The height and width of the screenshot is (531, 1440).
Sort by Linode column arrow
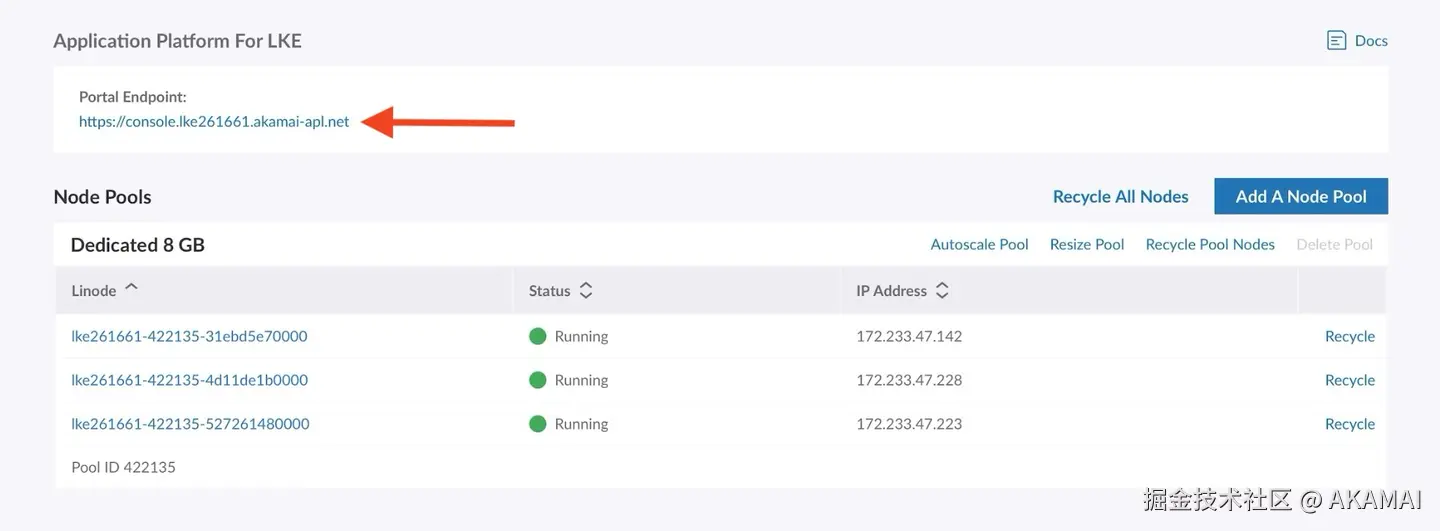coord(131,289)
